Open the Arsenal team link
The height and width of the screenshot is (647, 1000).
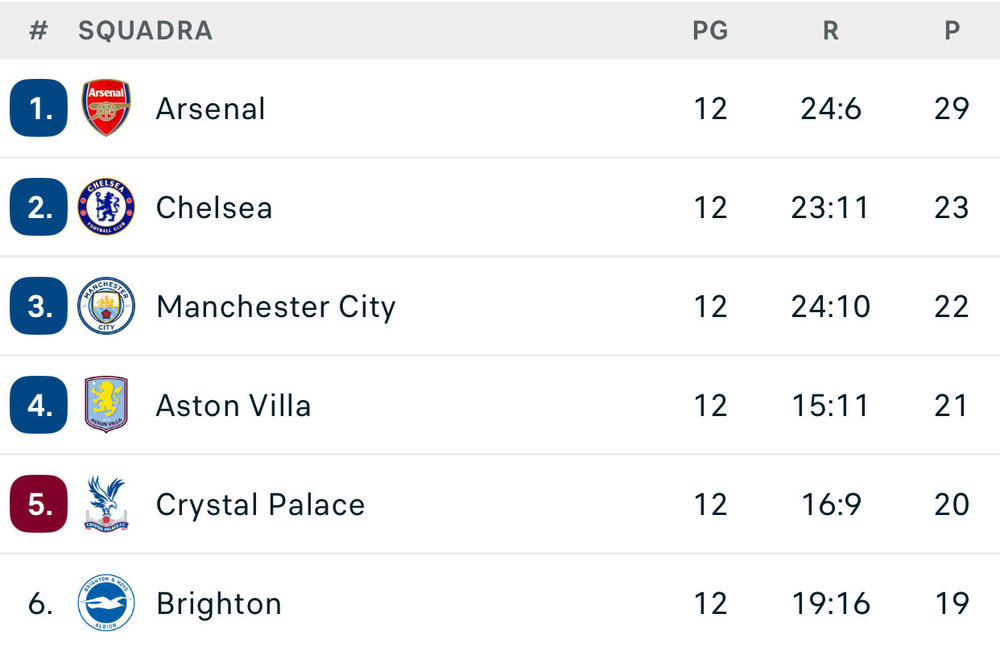[x=211, y=108]
